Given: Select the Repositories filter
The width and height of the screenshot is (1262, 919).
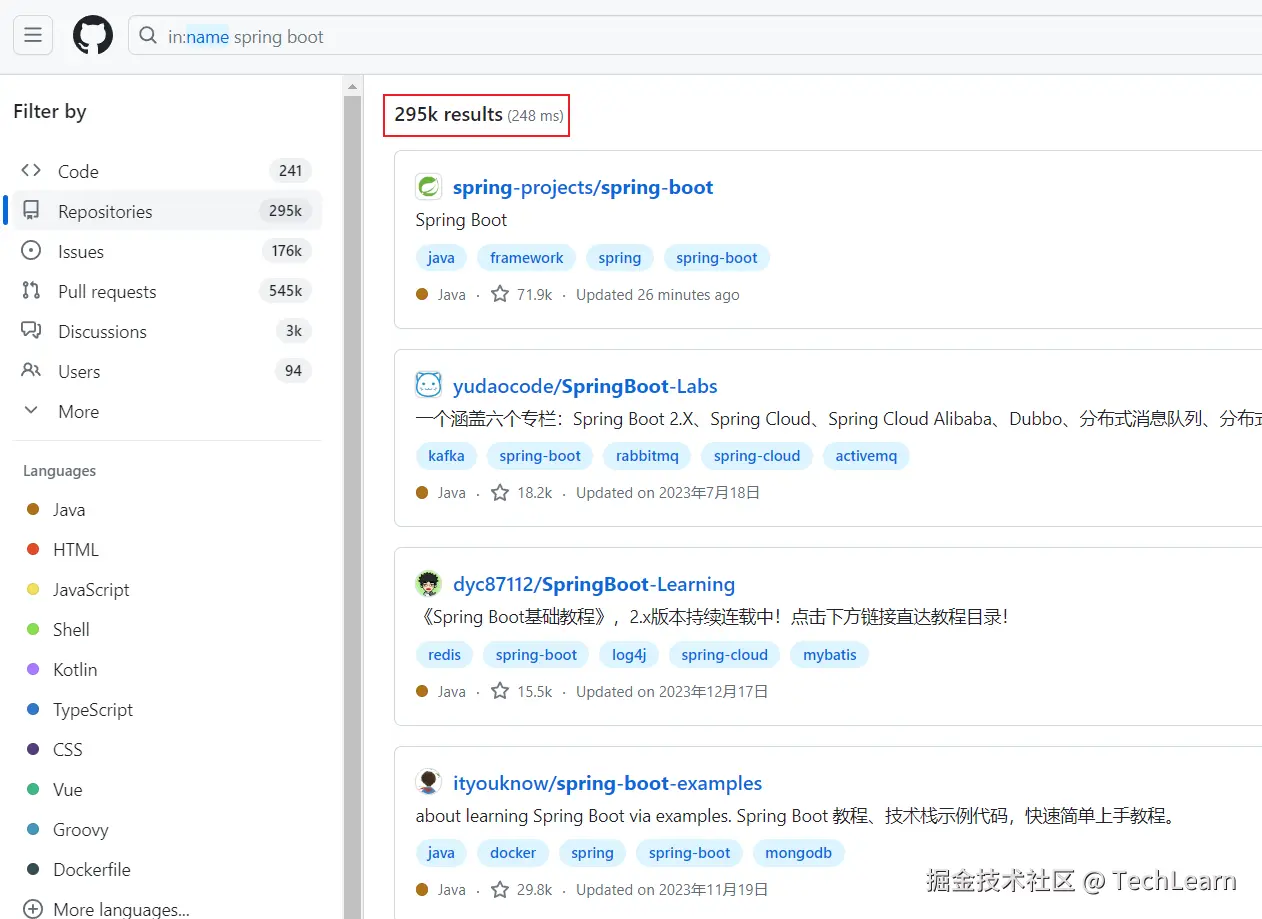Looking at the screenshot, I should pyautogui.click(x=167, y=211).
